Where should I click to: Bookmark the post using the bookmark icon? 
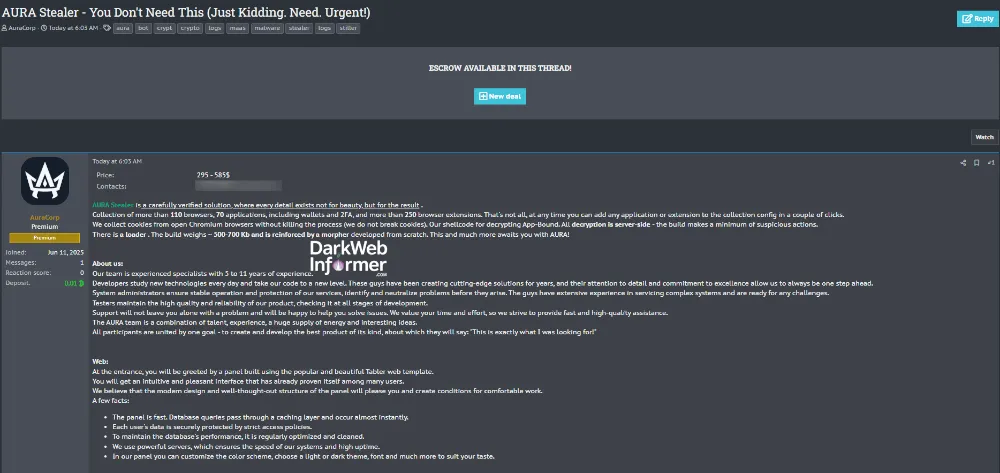tap(976, 162)
